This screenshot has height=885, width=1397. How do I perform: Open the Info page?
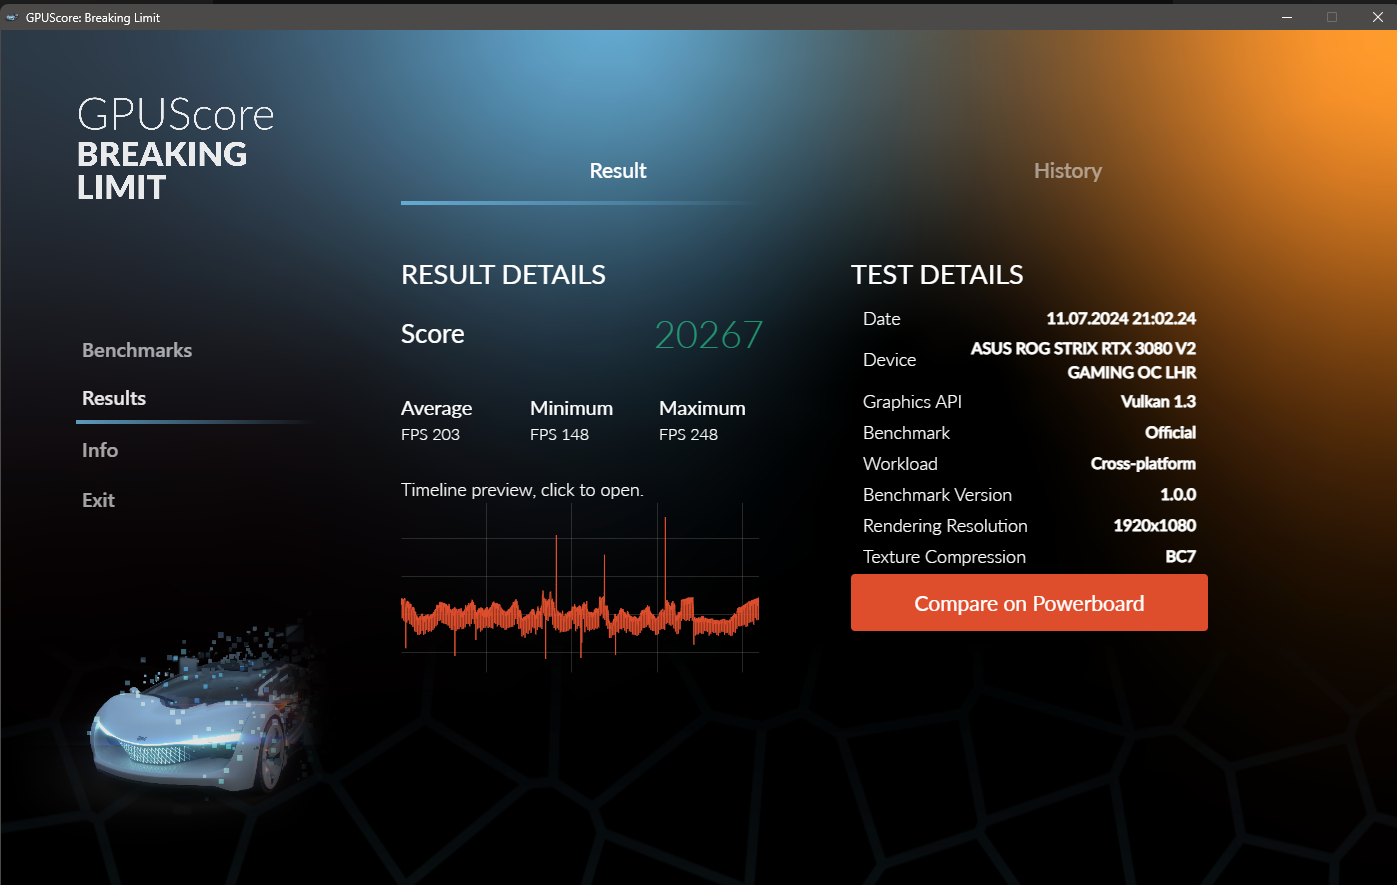point(100,450)
